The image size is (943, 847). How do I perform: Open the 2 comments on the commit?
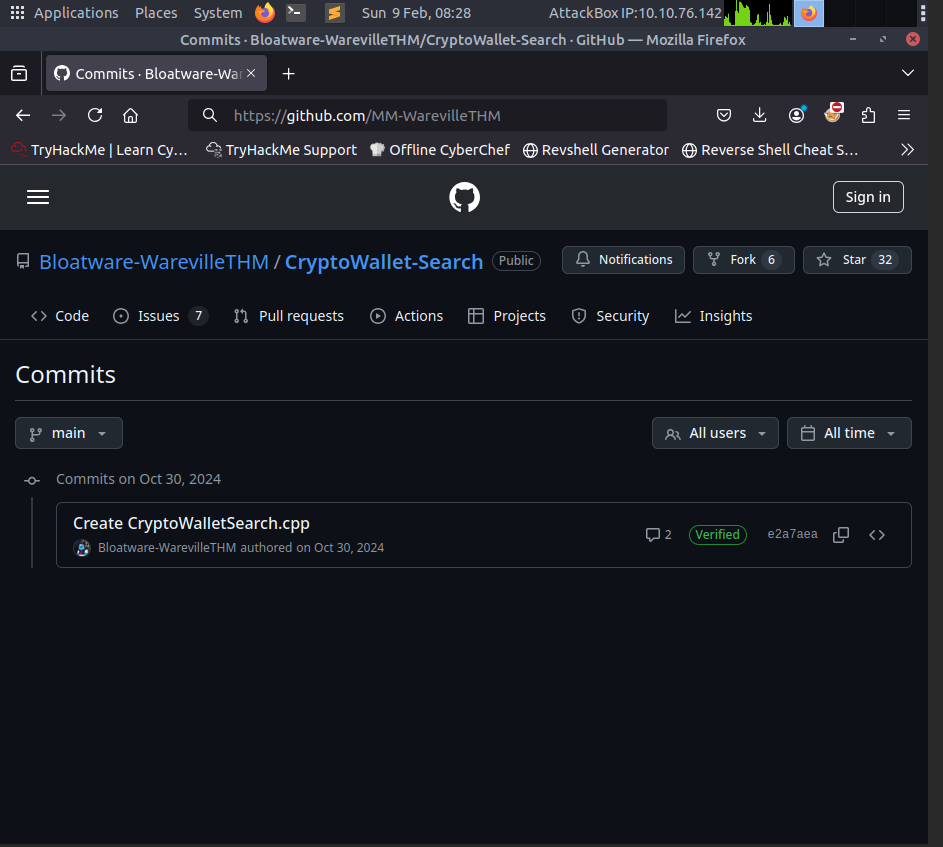coord(658,535)
